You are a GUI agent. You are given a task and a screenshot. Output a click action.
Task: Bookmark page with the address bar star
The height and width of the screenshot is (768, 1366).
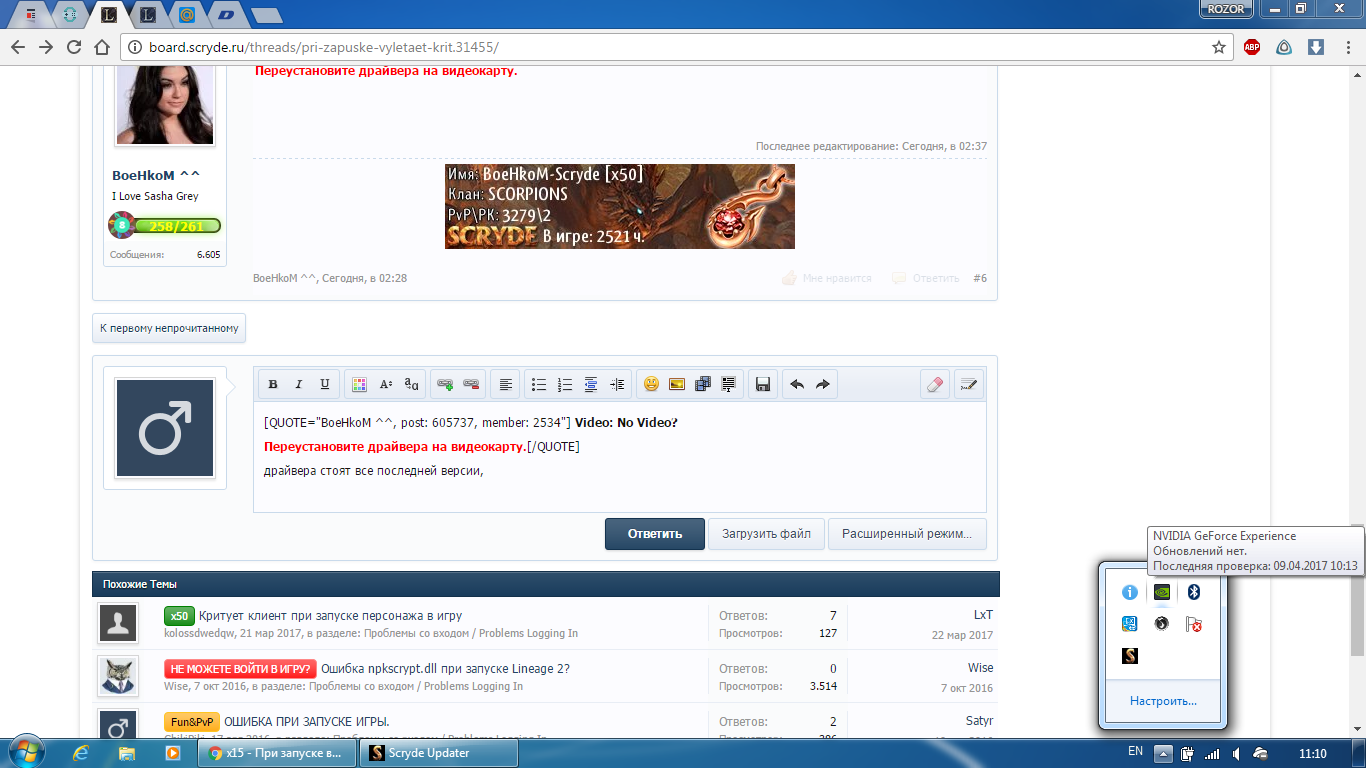[x=1219, y=47]
